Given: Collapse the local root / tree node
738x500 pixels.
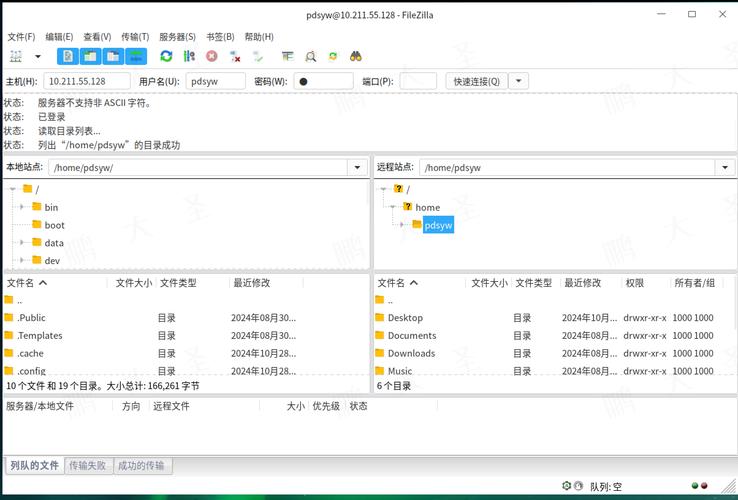Looking at the screenshot, I should pyautogui.click(x=13, y=189).
